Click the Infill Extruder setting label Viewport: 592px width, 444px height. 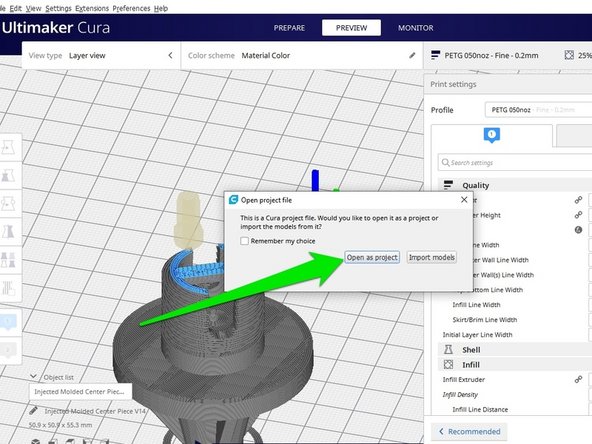[464, 379]
